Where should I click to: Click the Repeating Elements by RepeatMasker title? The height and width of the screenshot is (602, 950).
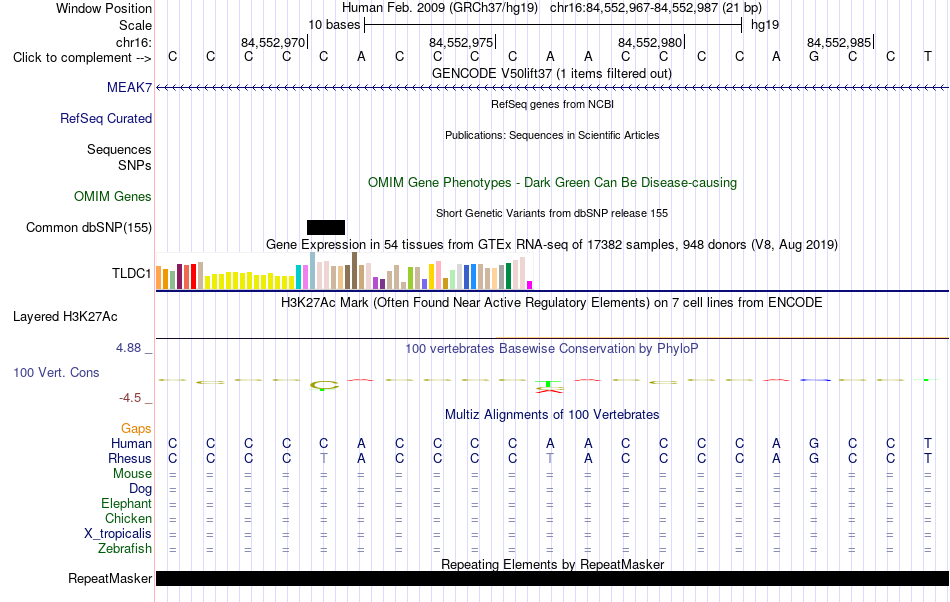pos(552,564)
